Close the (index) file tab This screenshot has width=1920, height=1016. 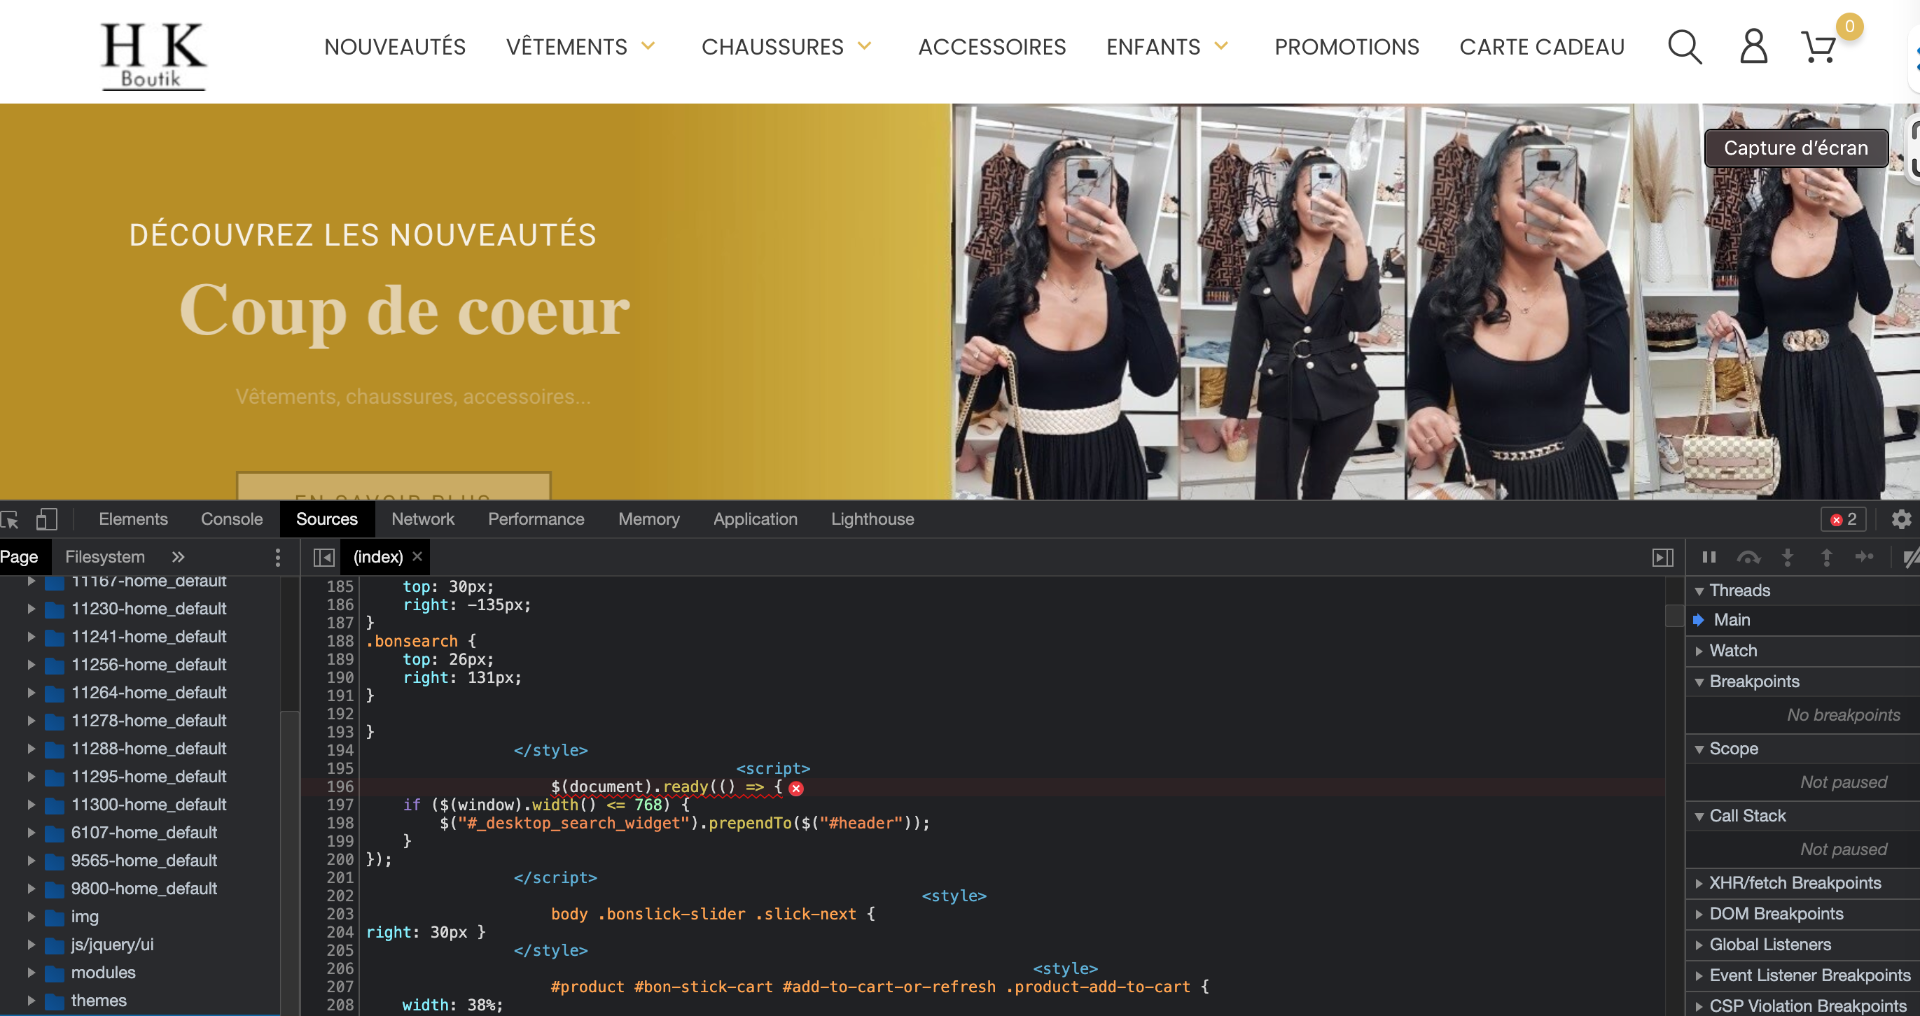coord(418,557)
